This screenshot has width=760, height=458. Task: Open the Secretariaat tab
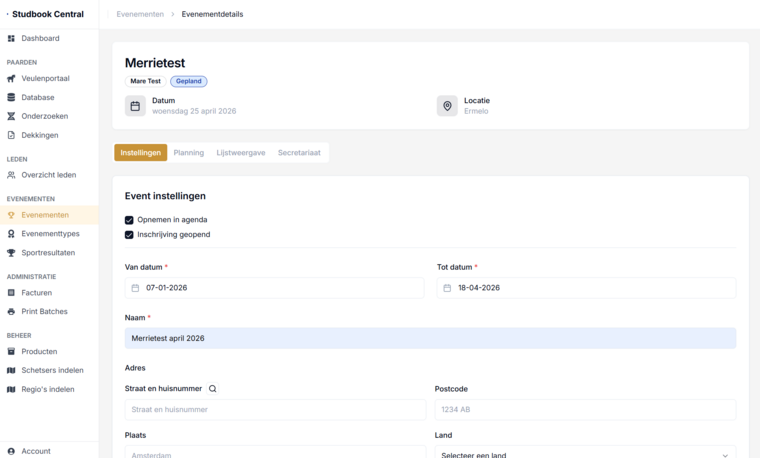click(x=299, y=153)
